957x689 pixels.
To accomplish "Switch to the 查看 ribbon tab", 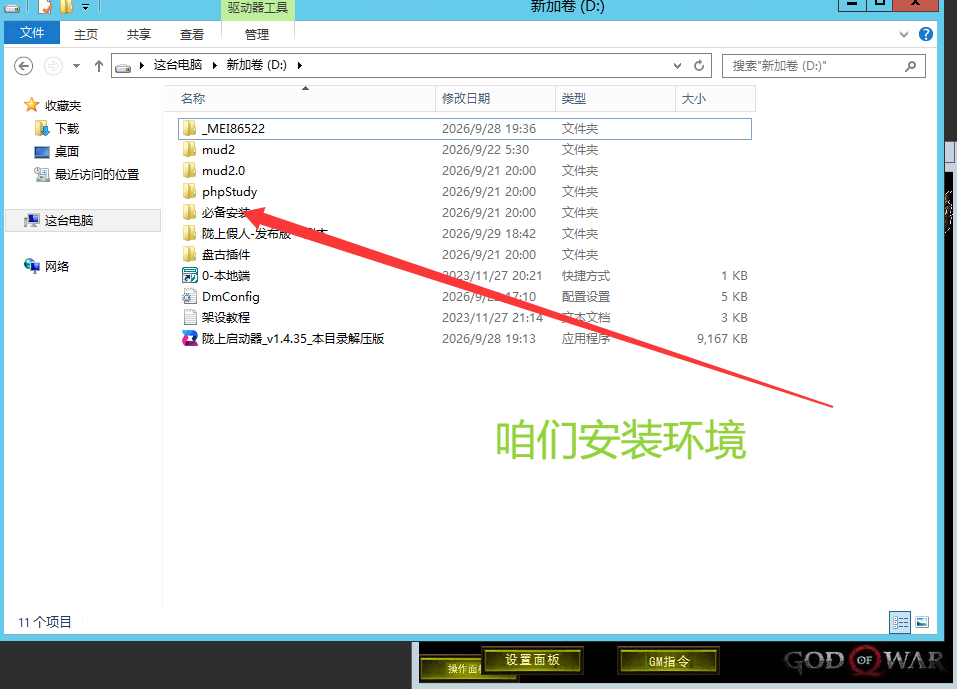I will pyautogui.click(x=192, y=35).
